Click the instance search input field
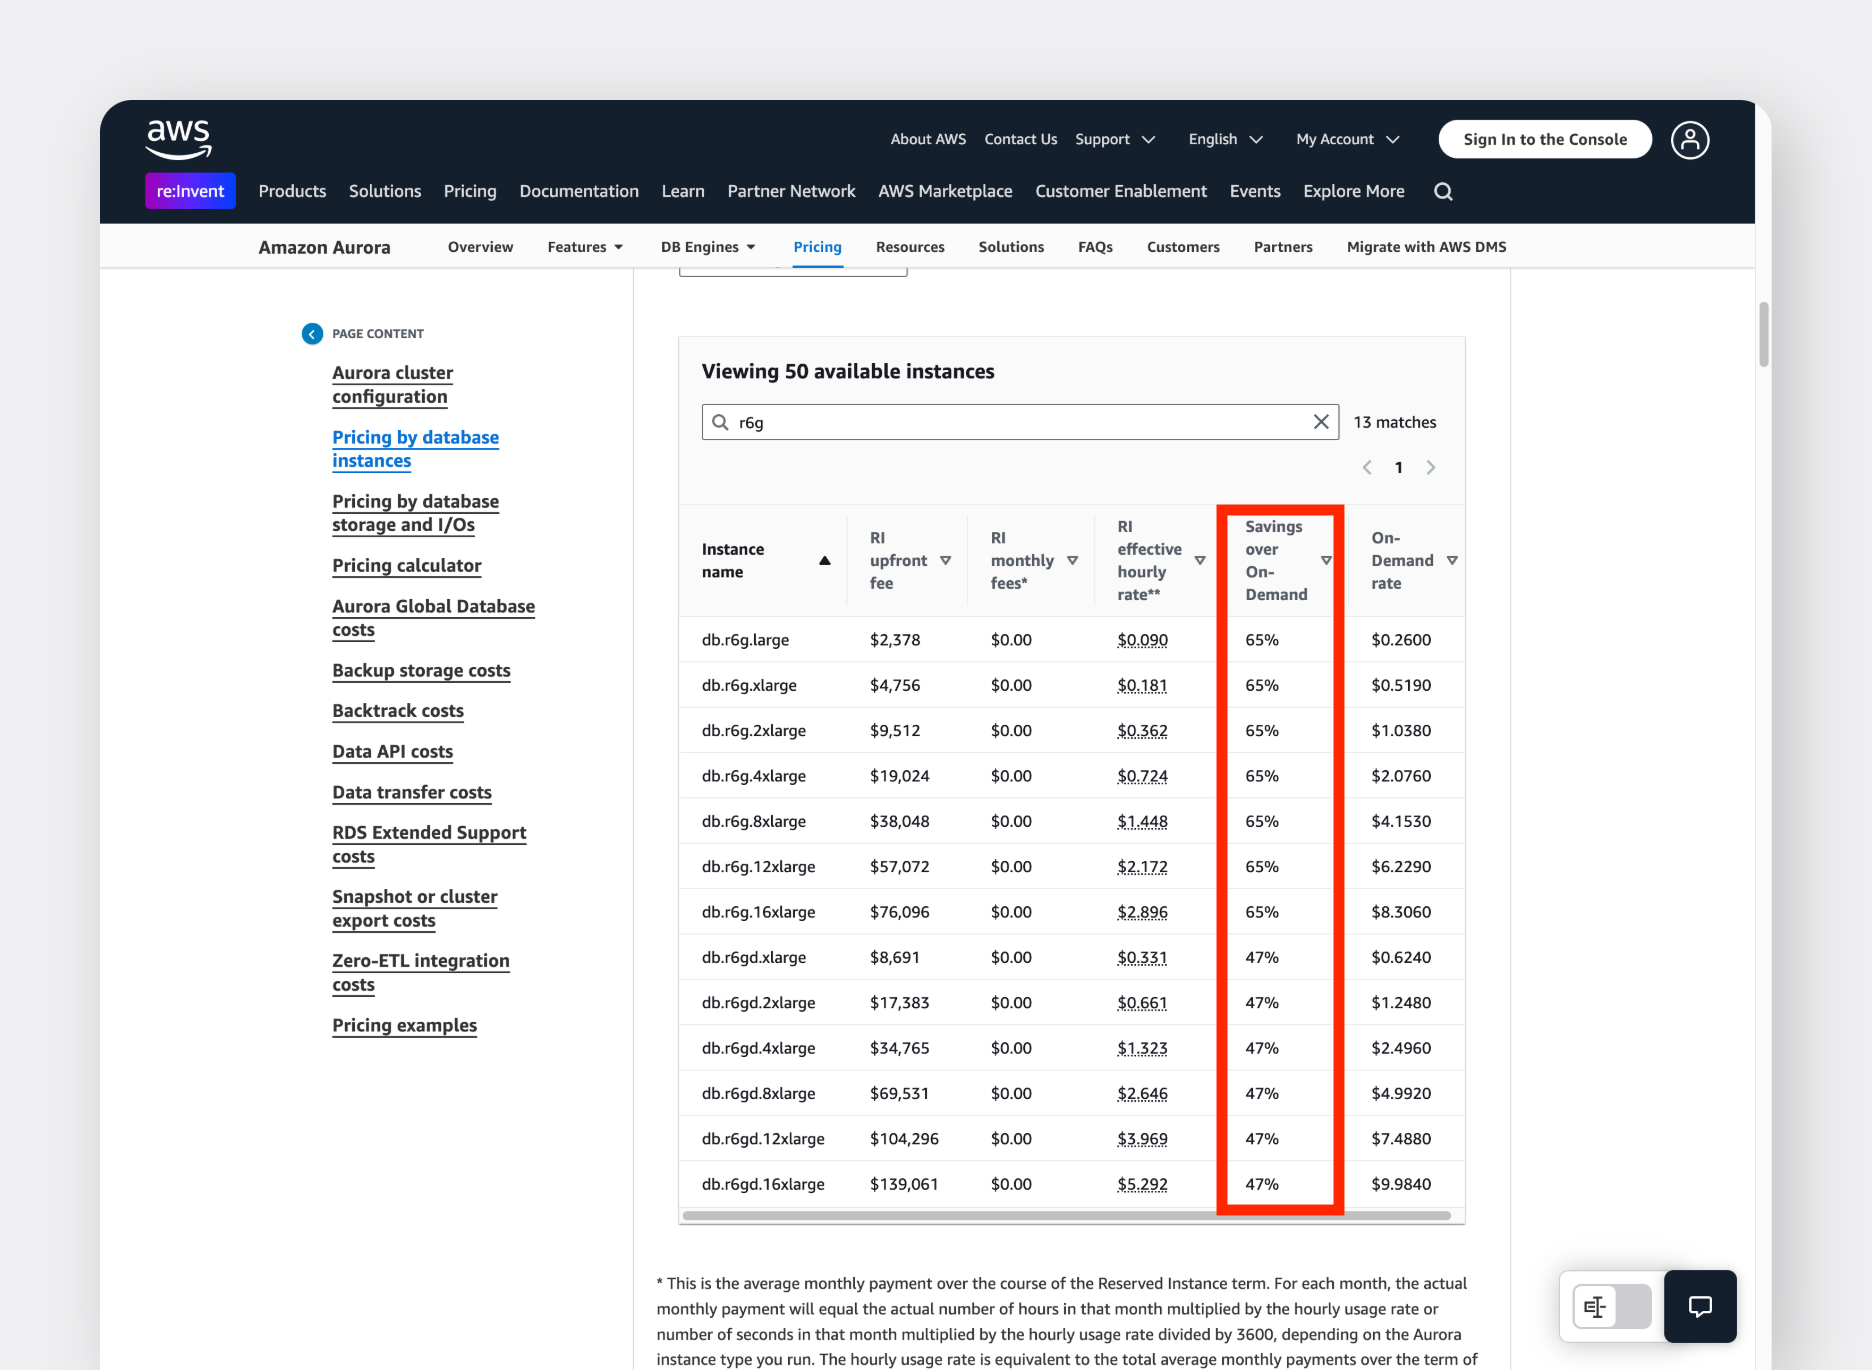Image resolution: width=1872 pixels, height=1370 pixels. coord(1020,422)
